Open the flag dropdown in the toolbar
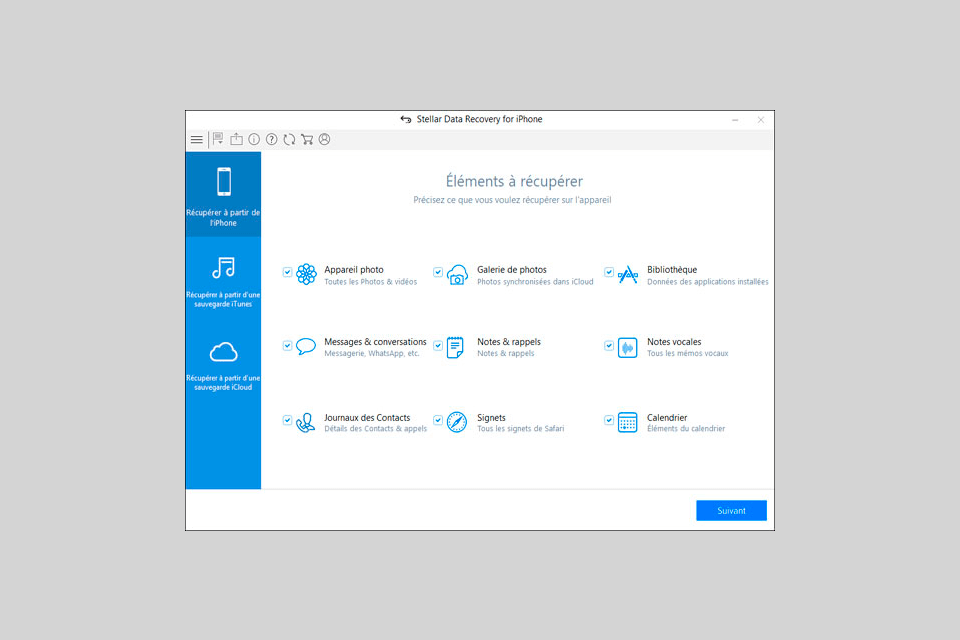 [x=218, y=140]
